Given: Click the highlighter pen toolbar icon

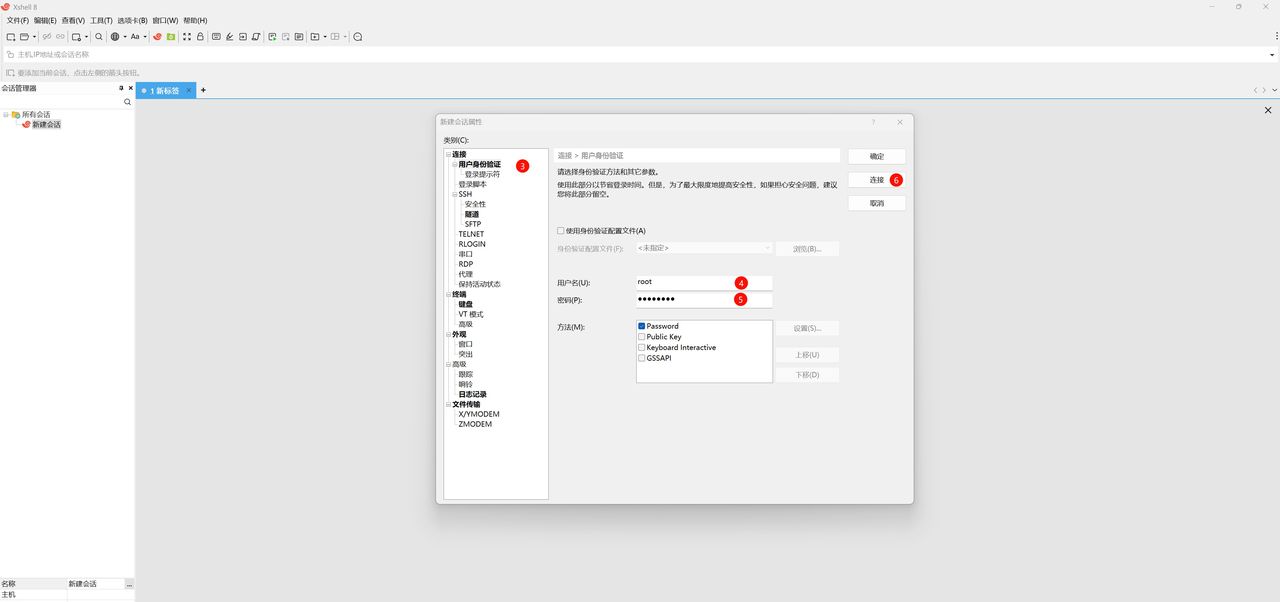Looking at the screenshot, I should (x=229, y=37).
